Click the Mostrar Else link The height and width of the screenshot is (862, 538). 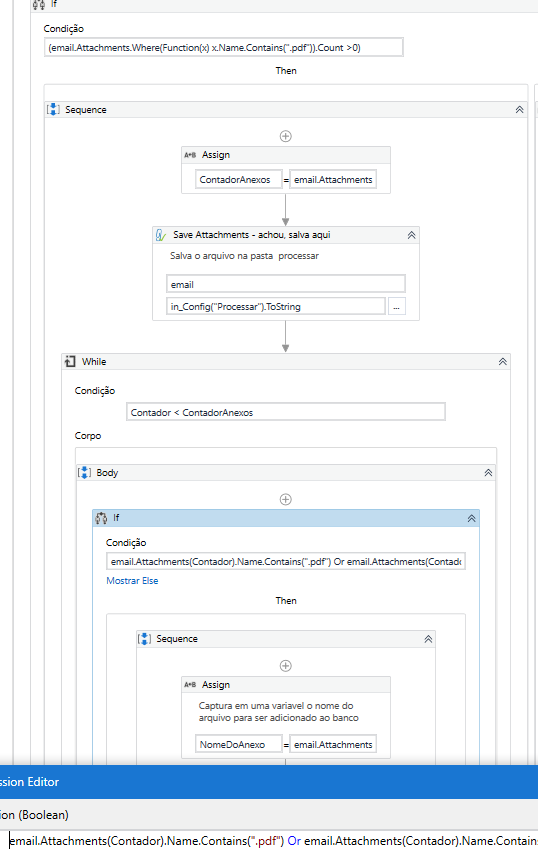point(132,581)
